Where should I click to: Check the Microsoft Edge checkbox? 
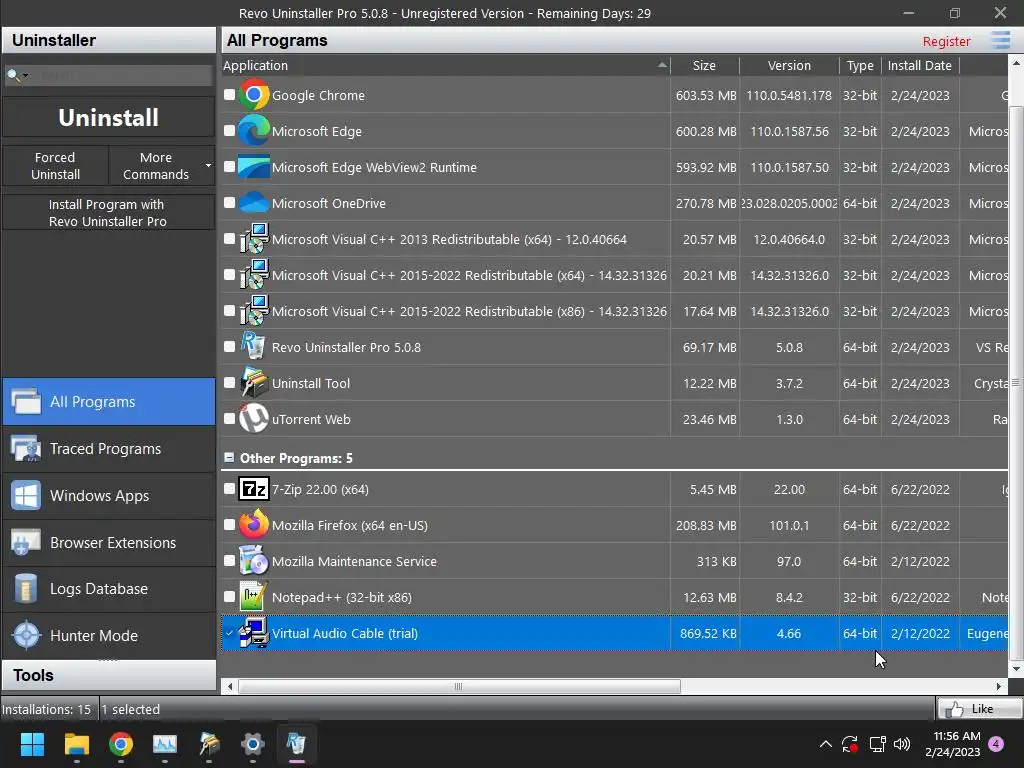click(x=229, y=131)
